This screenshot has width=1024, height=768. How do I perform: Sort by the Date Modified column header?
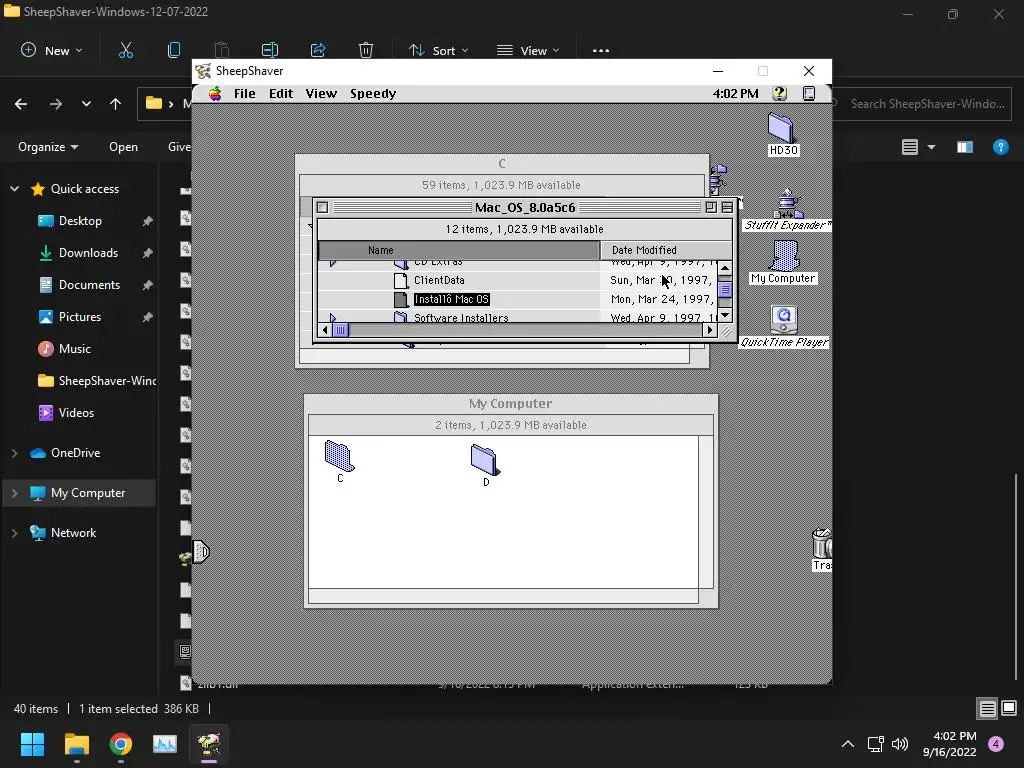pos(665,250)
